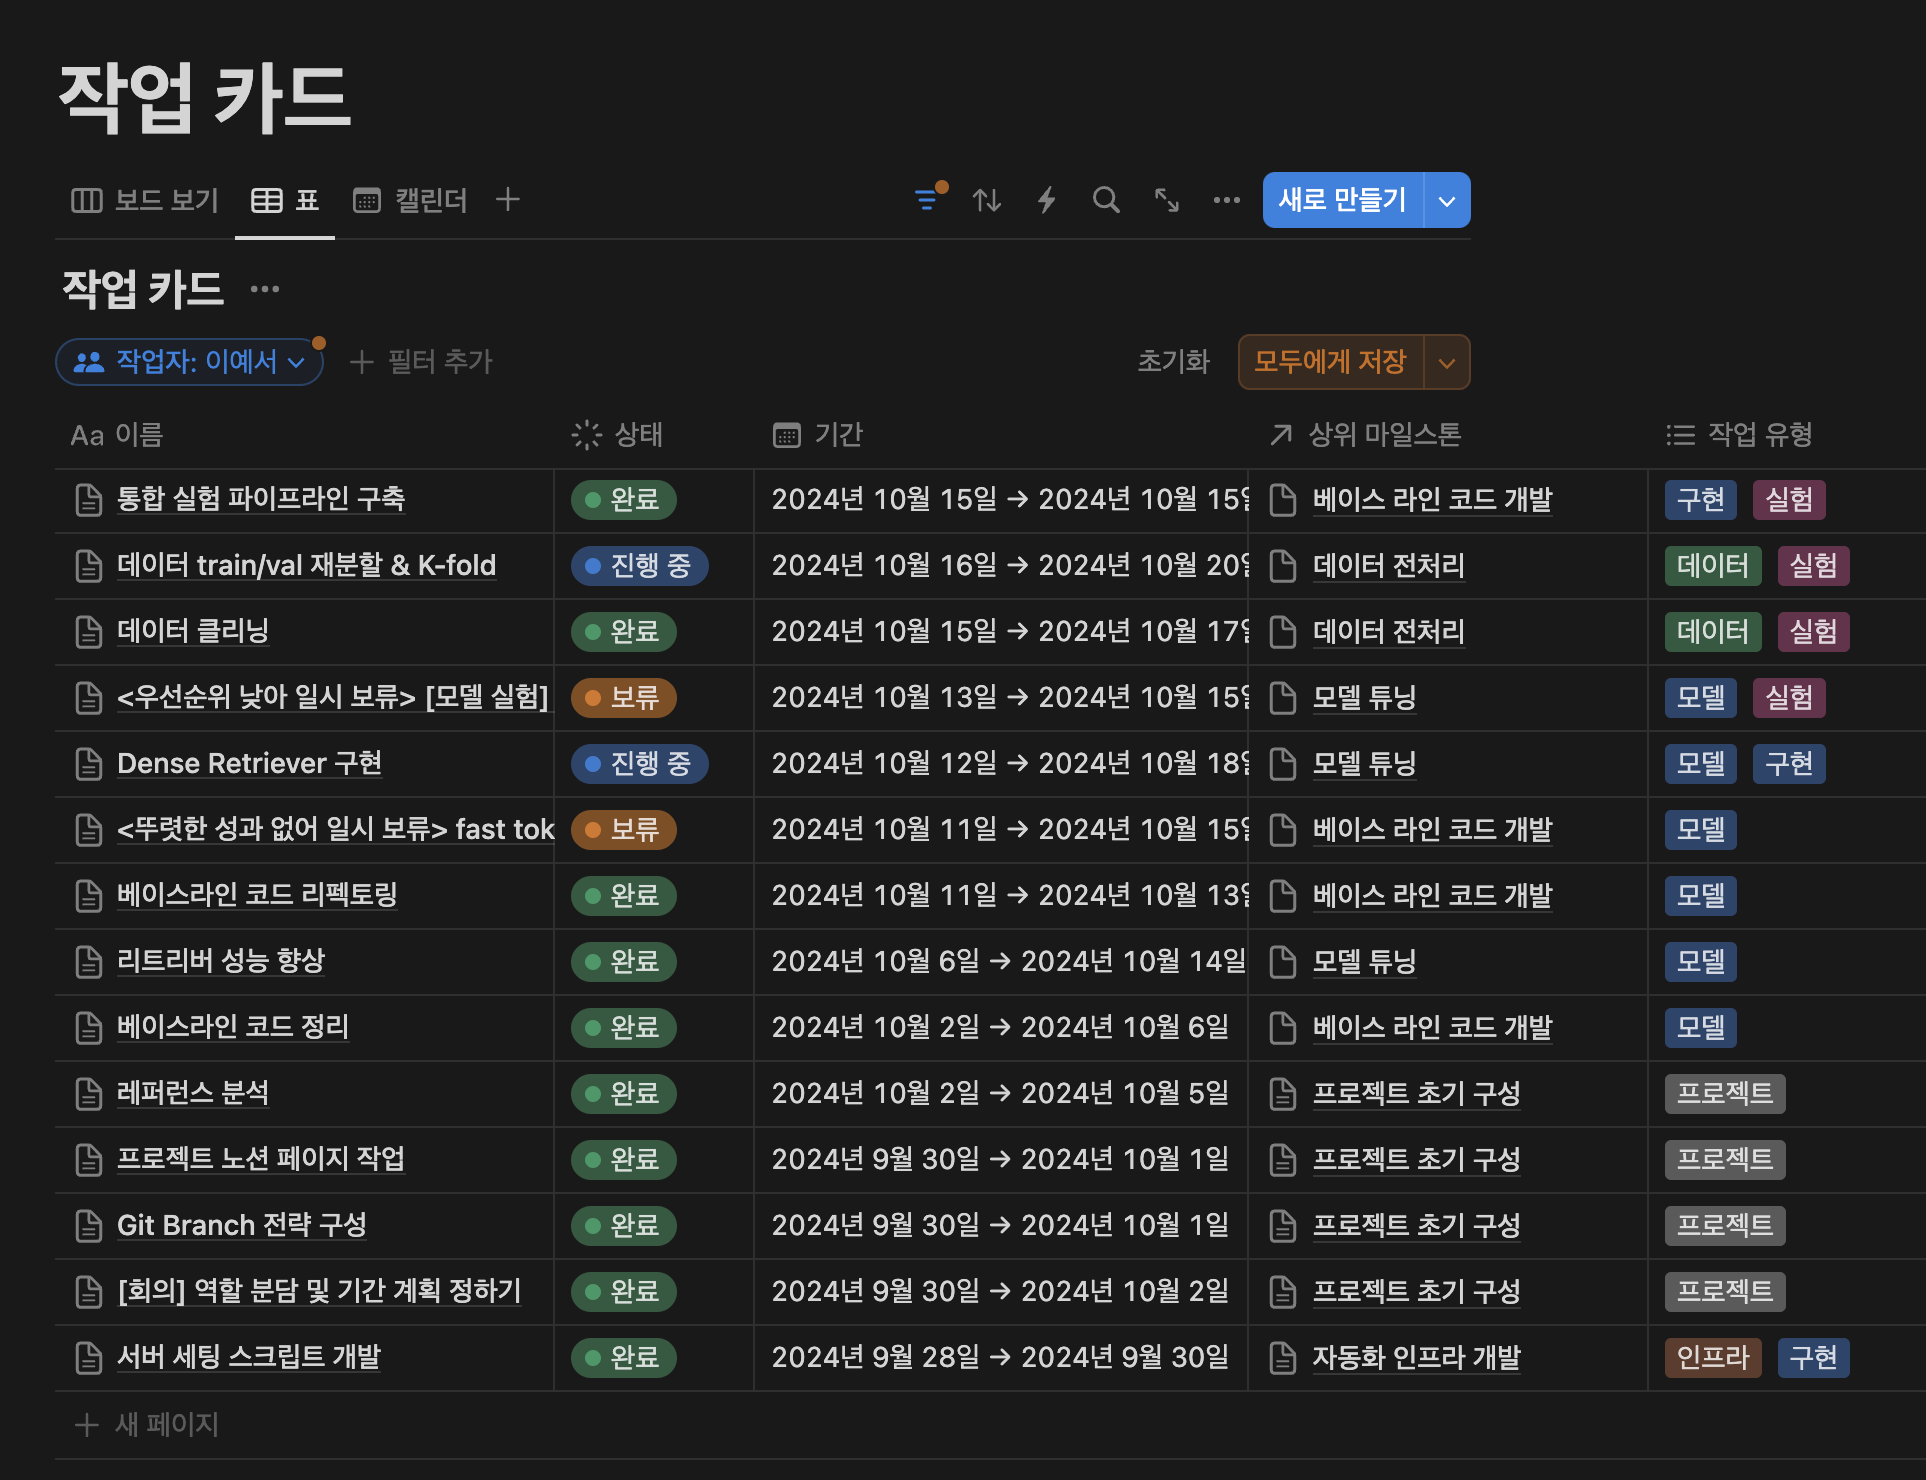Open 완료 status of 서버 세팅 스크립트 개발
The image size is (1926, 1480).
click(x=624, y=1358)
